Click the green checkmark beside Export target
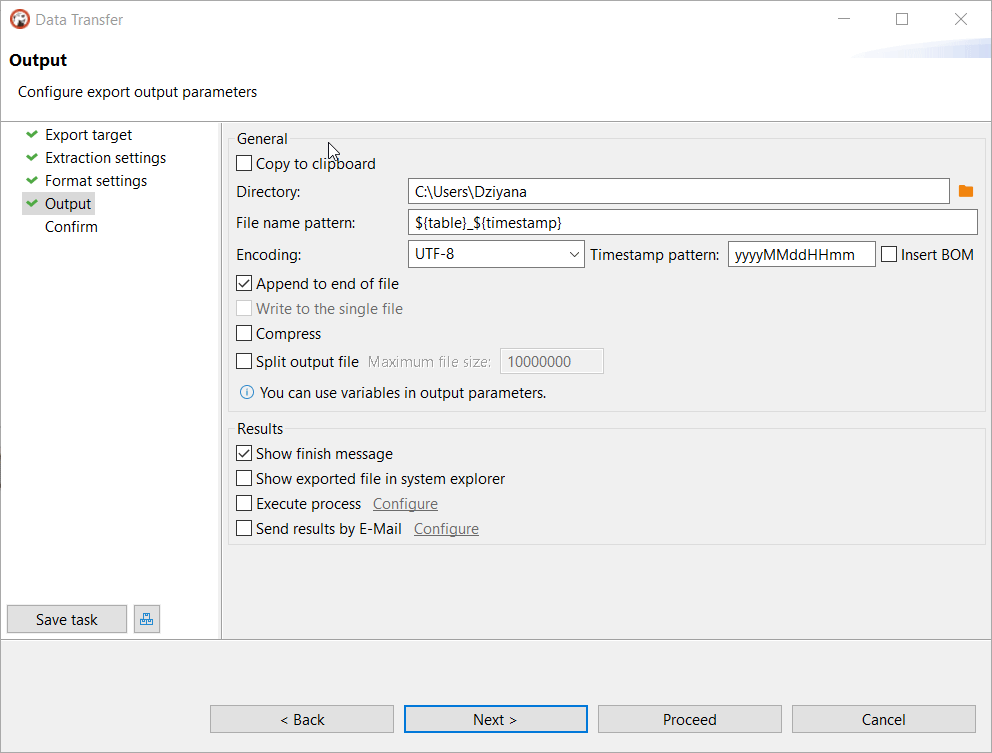The width and height of the screenshot is (992, 753). tap(33, 134)
